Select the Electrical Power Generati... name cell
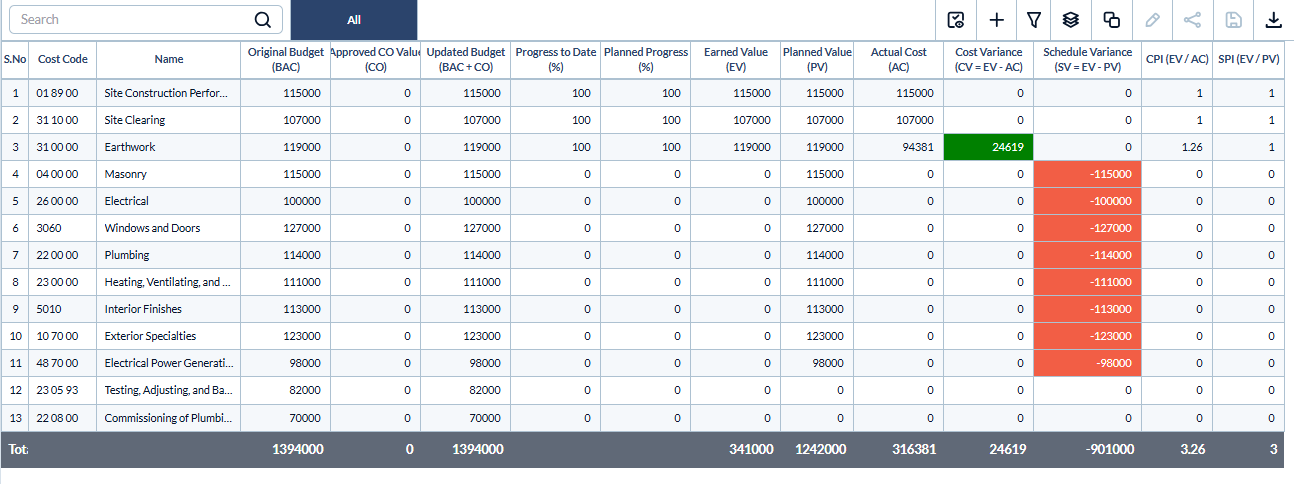 click(169, 363)
